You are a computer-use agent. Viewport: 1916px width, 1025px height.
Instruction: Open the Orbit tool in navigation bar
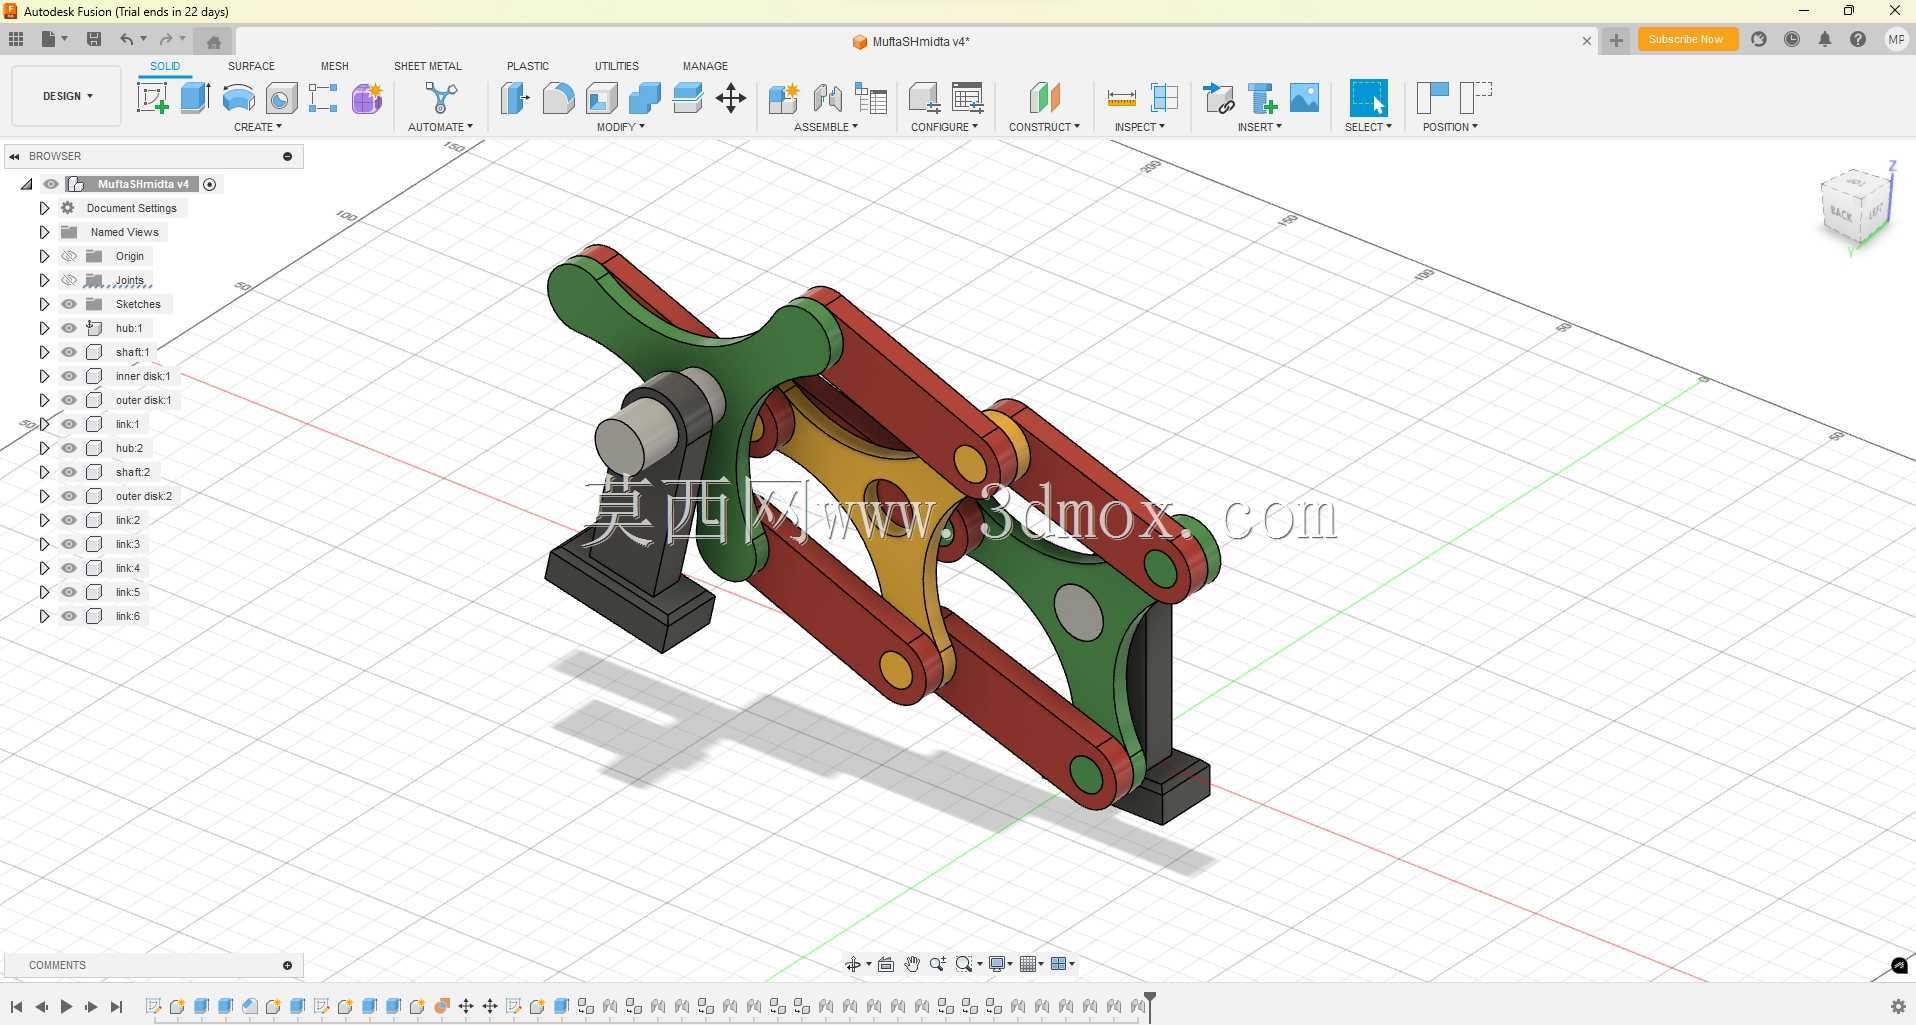click(852, 964)
